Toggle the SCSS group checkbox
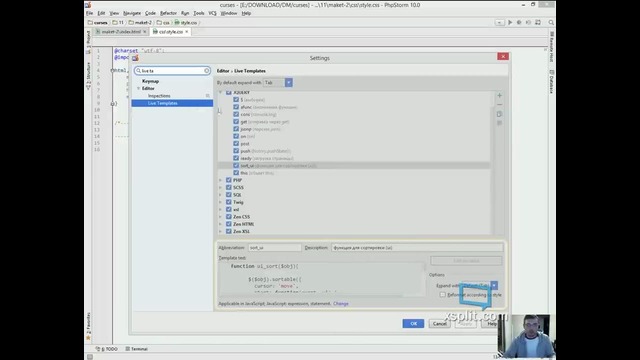Viewport: 640px width, 360px height. click(229, 187)
